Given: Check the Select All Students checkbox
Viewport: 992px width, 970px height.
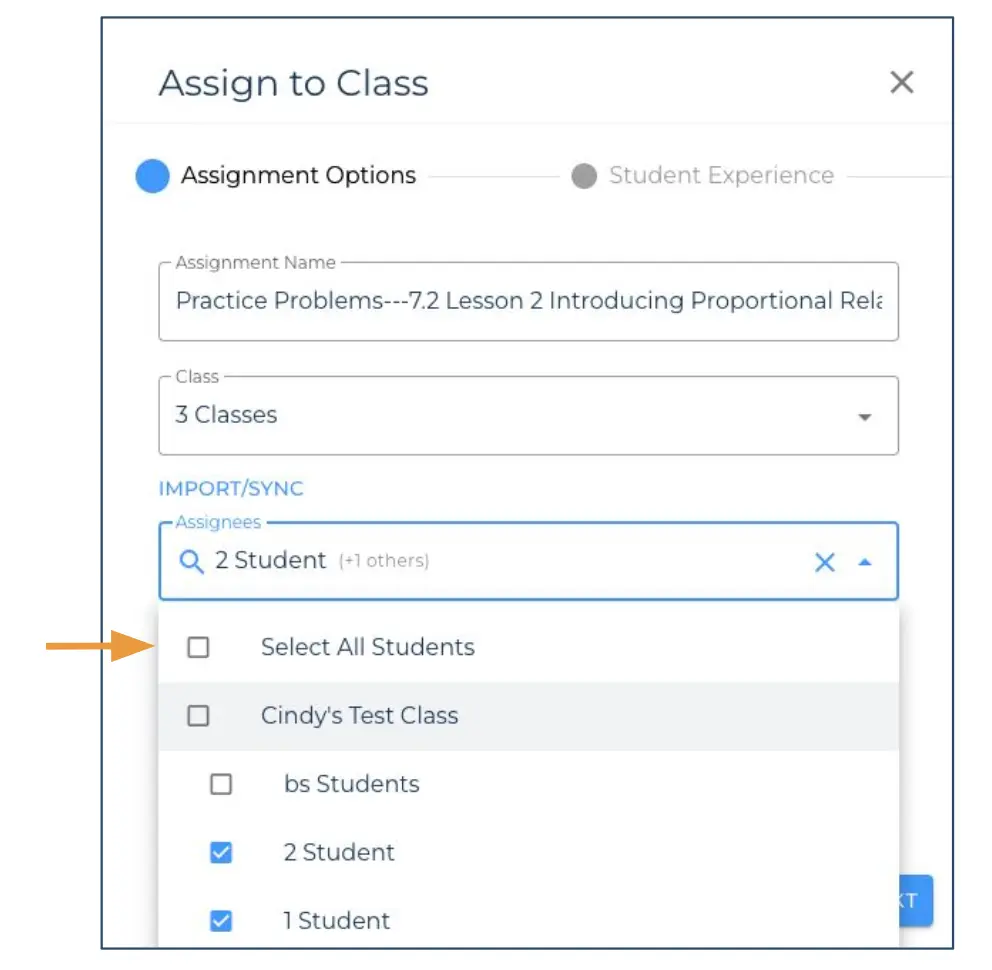Looking at the screenshot, I should (x=198, y=647).
